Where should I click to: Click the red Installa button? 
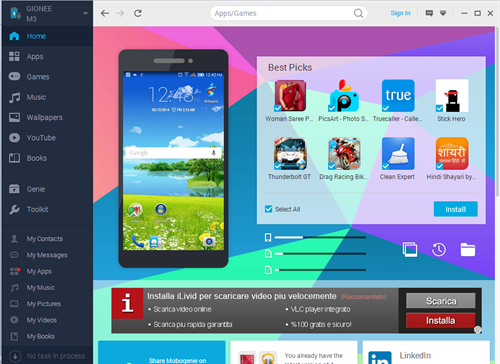click(x=441, y=320)
